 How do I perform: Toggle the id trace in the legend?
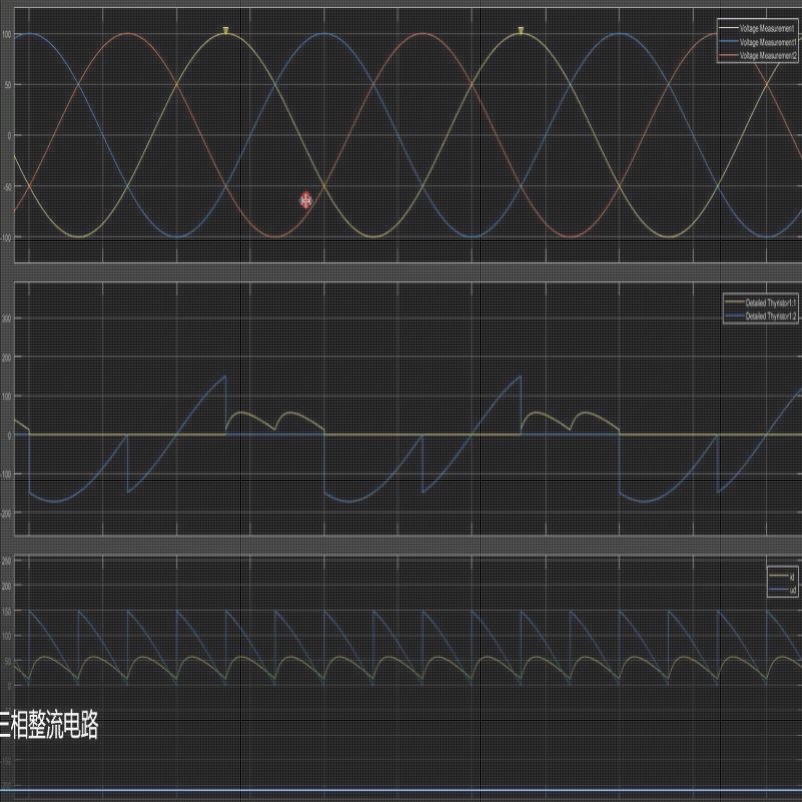(x=783, y=576)
